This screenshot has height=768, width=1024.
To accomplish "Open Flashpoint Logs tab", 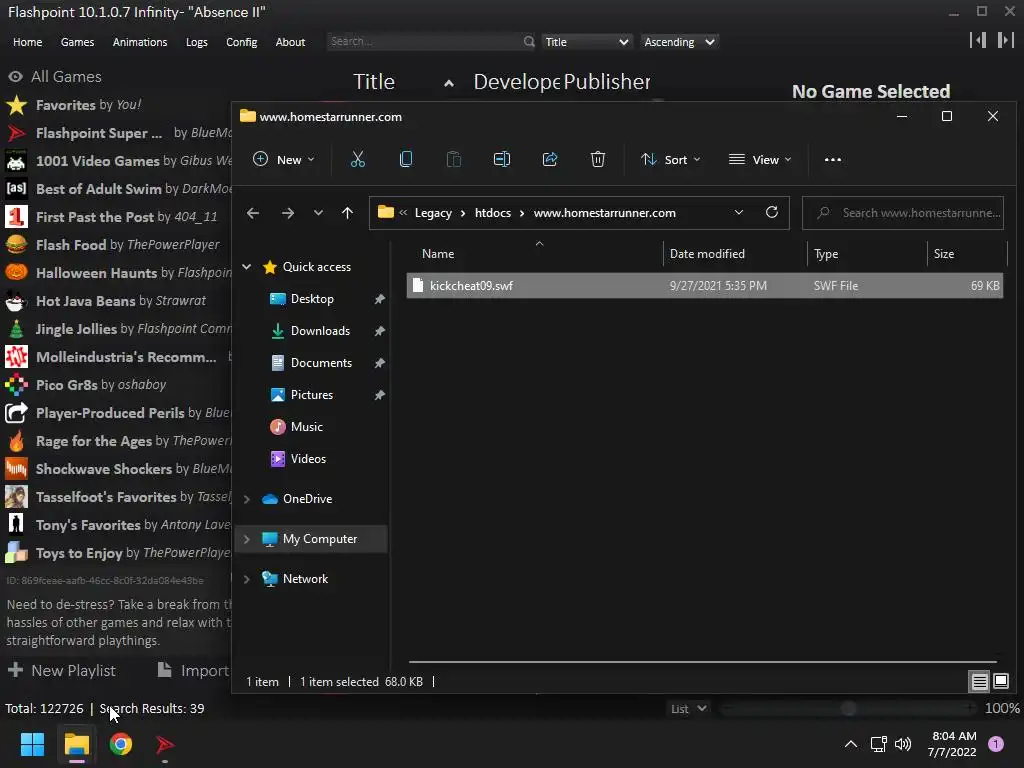I will (x=197, y=42).
